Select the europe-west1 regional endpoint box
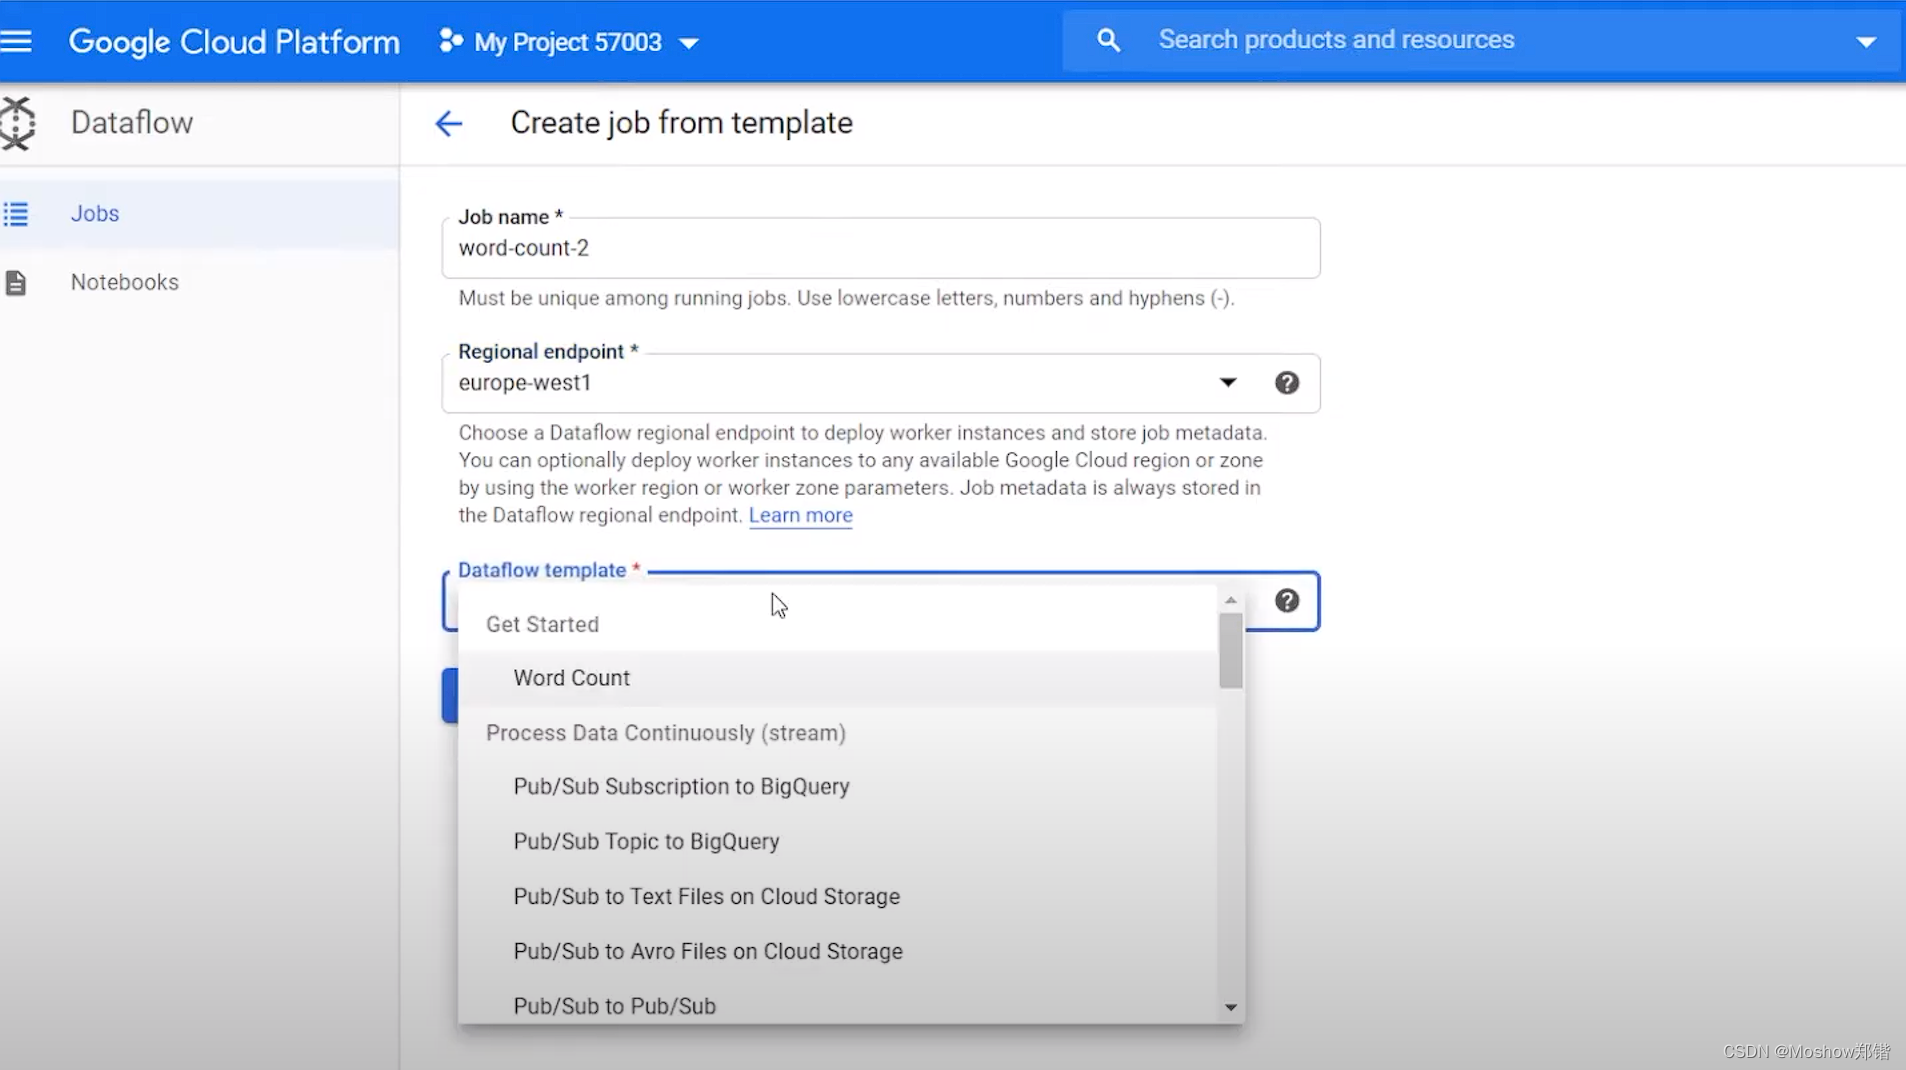 [880, 383]
